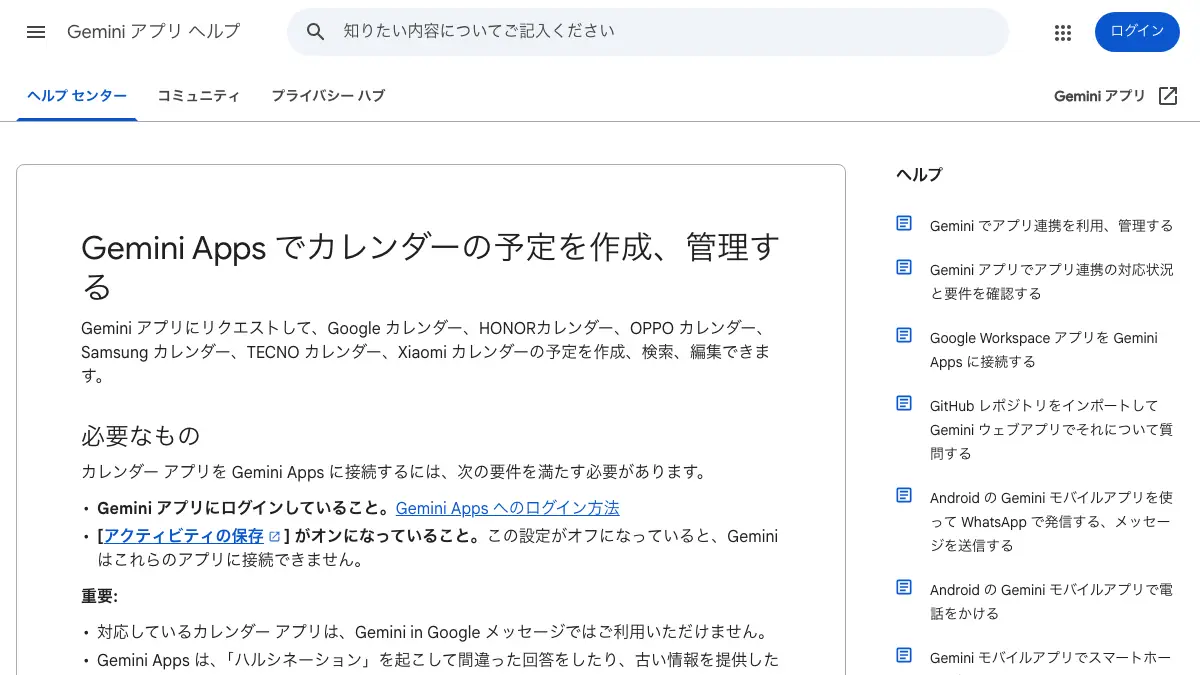The width and height of the screenshot is (1200, 675).
Task: Click document icon beside 電話をかける article
Action: 904,587
